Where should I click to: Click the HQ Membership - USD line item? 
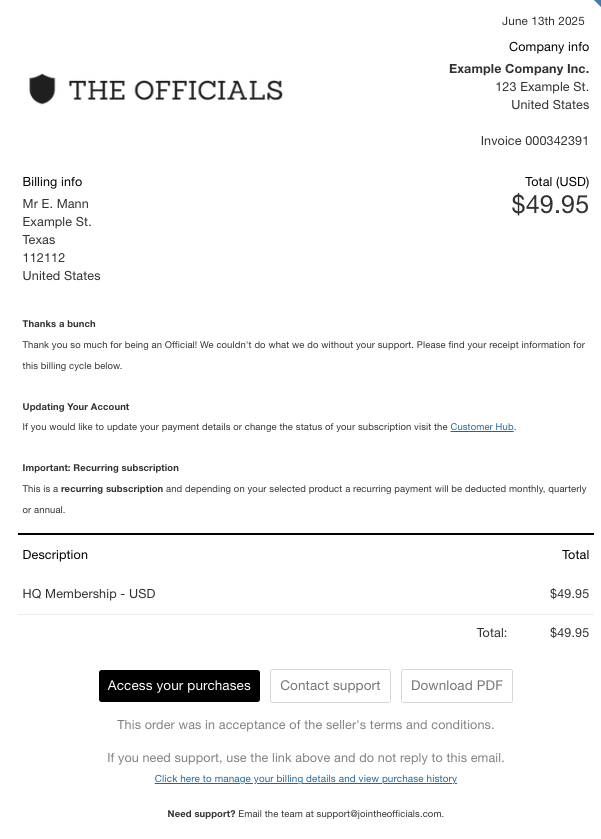89,594
